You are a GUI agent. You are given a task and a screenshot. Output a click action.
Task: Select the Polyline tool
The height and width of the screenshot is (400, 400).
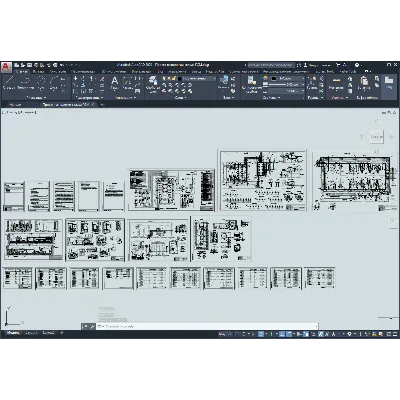(25, 83)
